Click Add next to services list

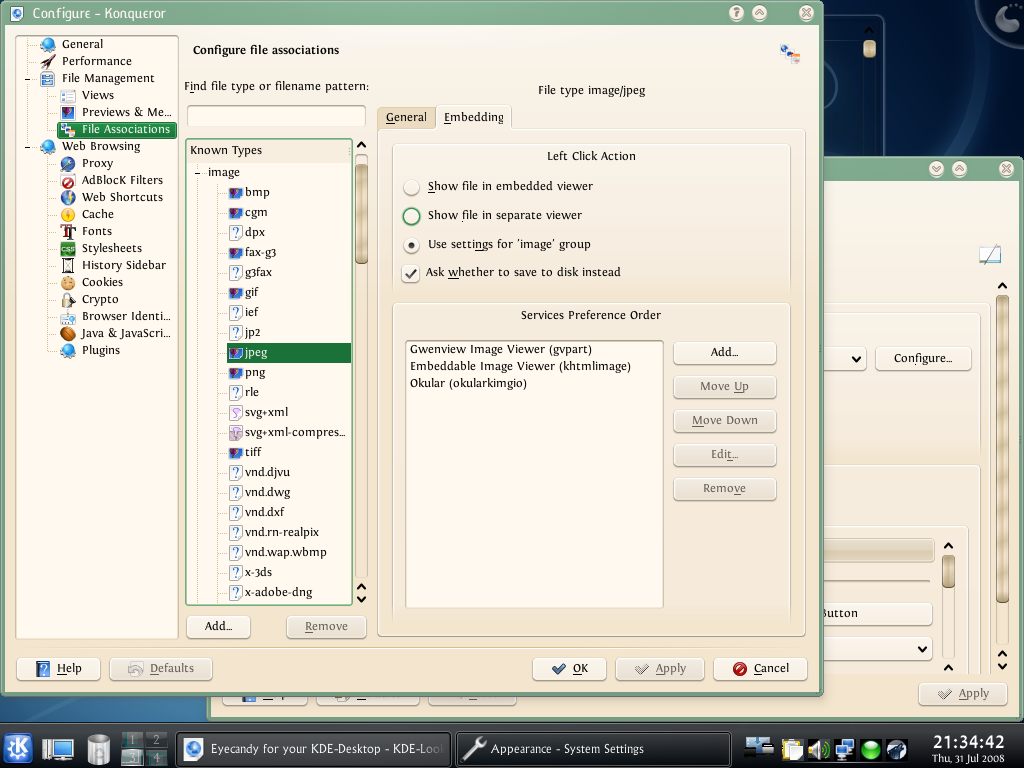[724, 353]
